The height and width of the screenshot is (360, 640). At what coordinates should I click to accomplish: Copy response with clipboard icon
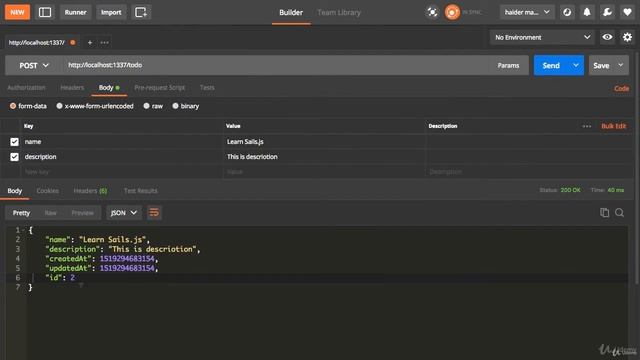[x=604, y=213]
